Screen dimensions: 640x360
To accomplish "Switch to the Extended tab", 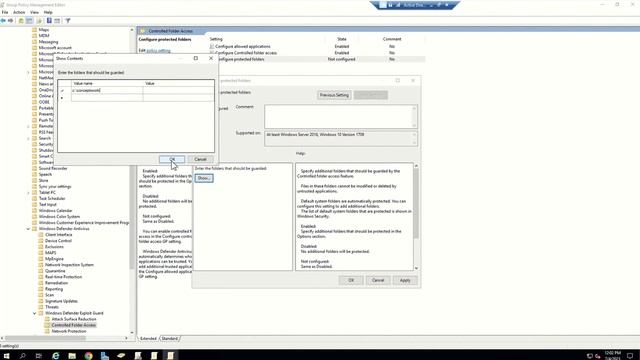I will [148, 339].
